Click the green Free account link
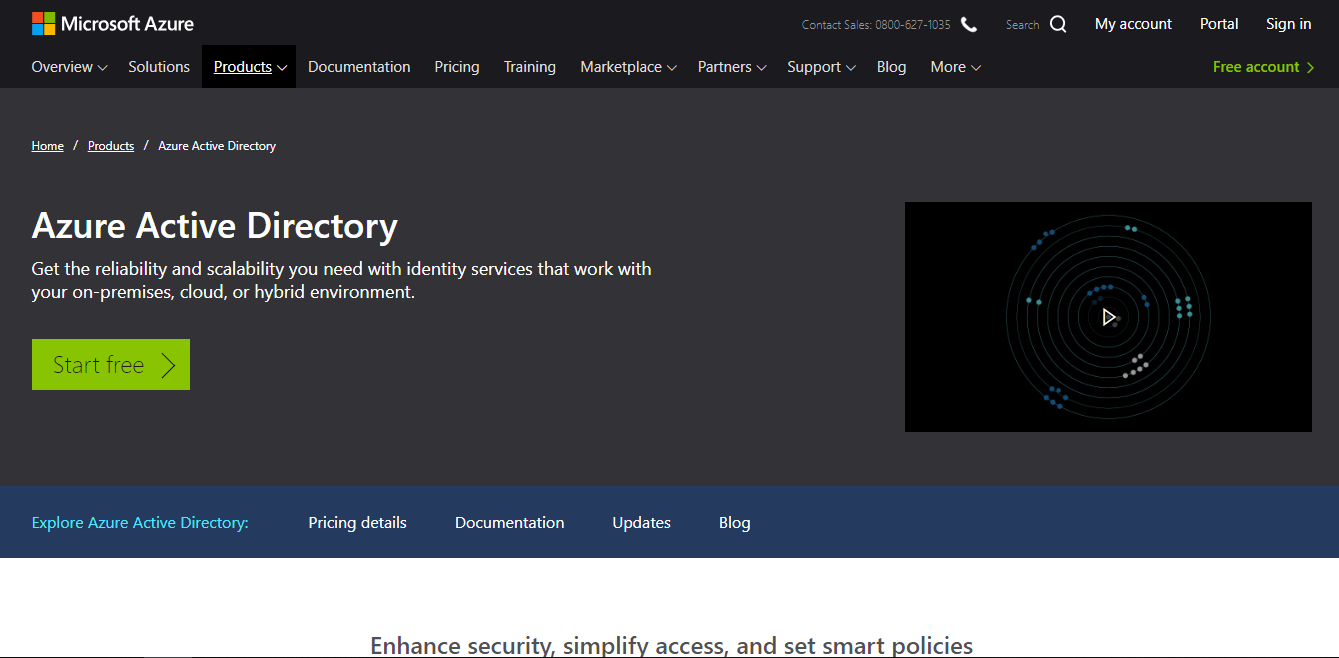 point(1256,67)
